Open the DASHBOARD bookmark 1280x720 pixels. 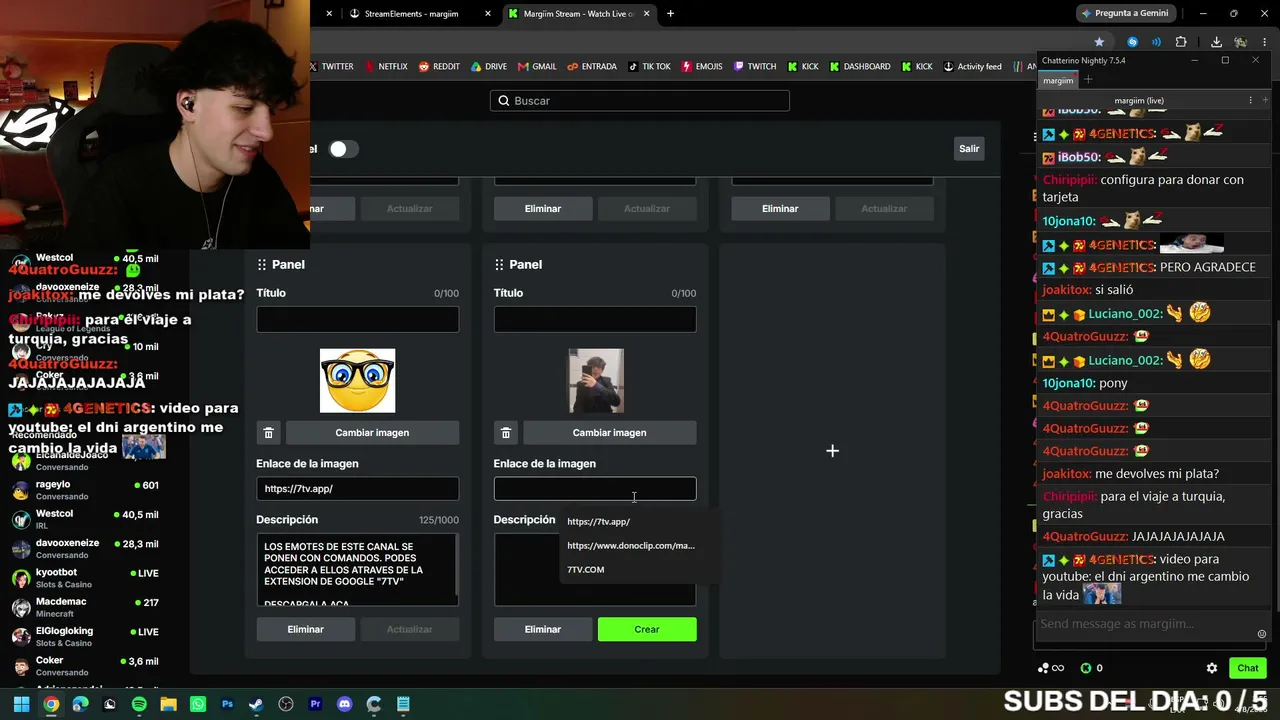coord(860,66)
